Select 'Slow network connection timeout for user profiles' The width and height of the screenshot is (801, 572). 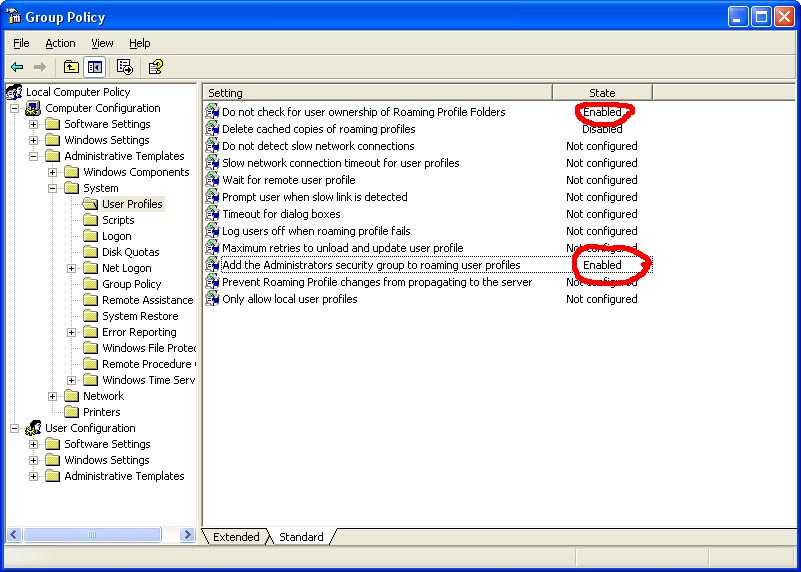coord(340,163)
